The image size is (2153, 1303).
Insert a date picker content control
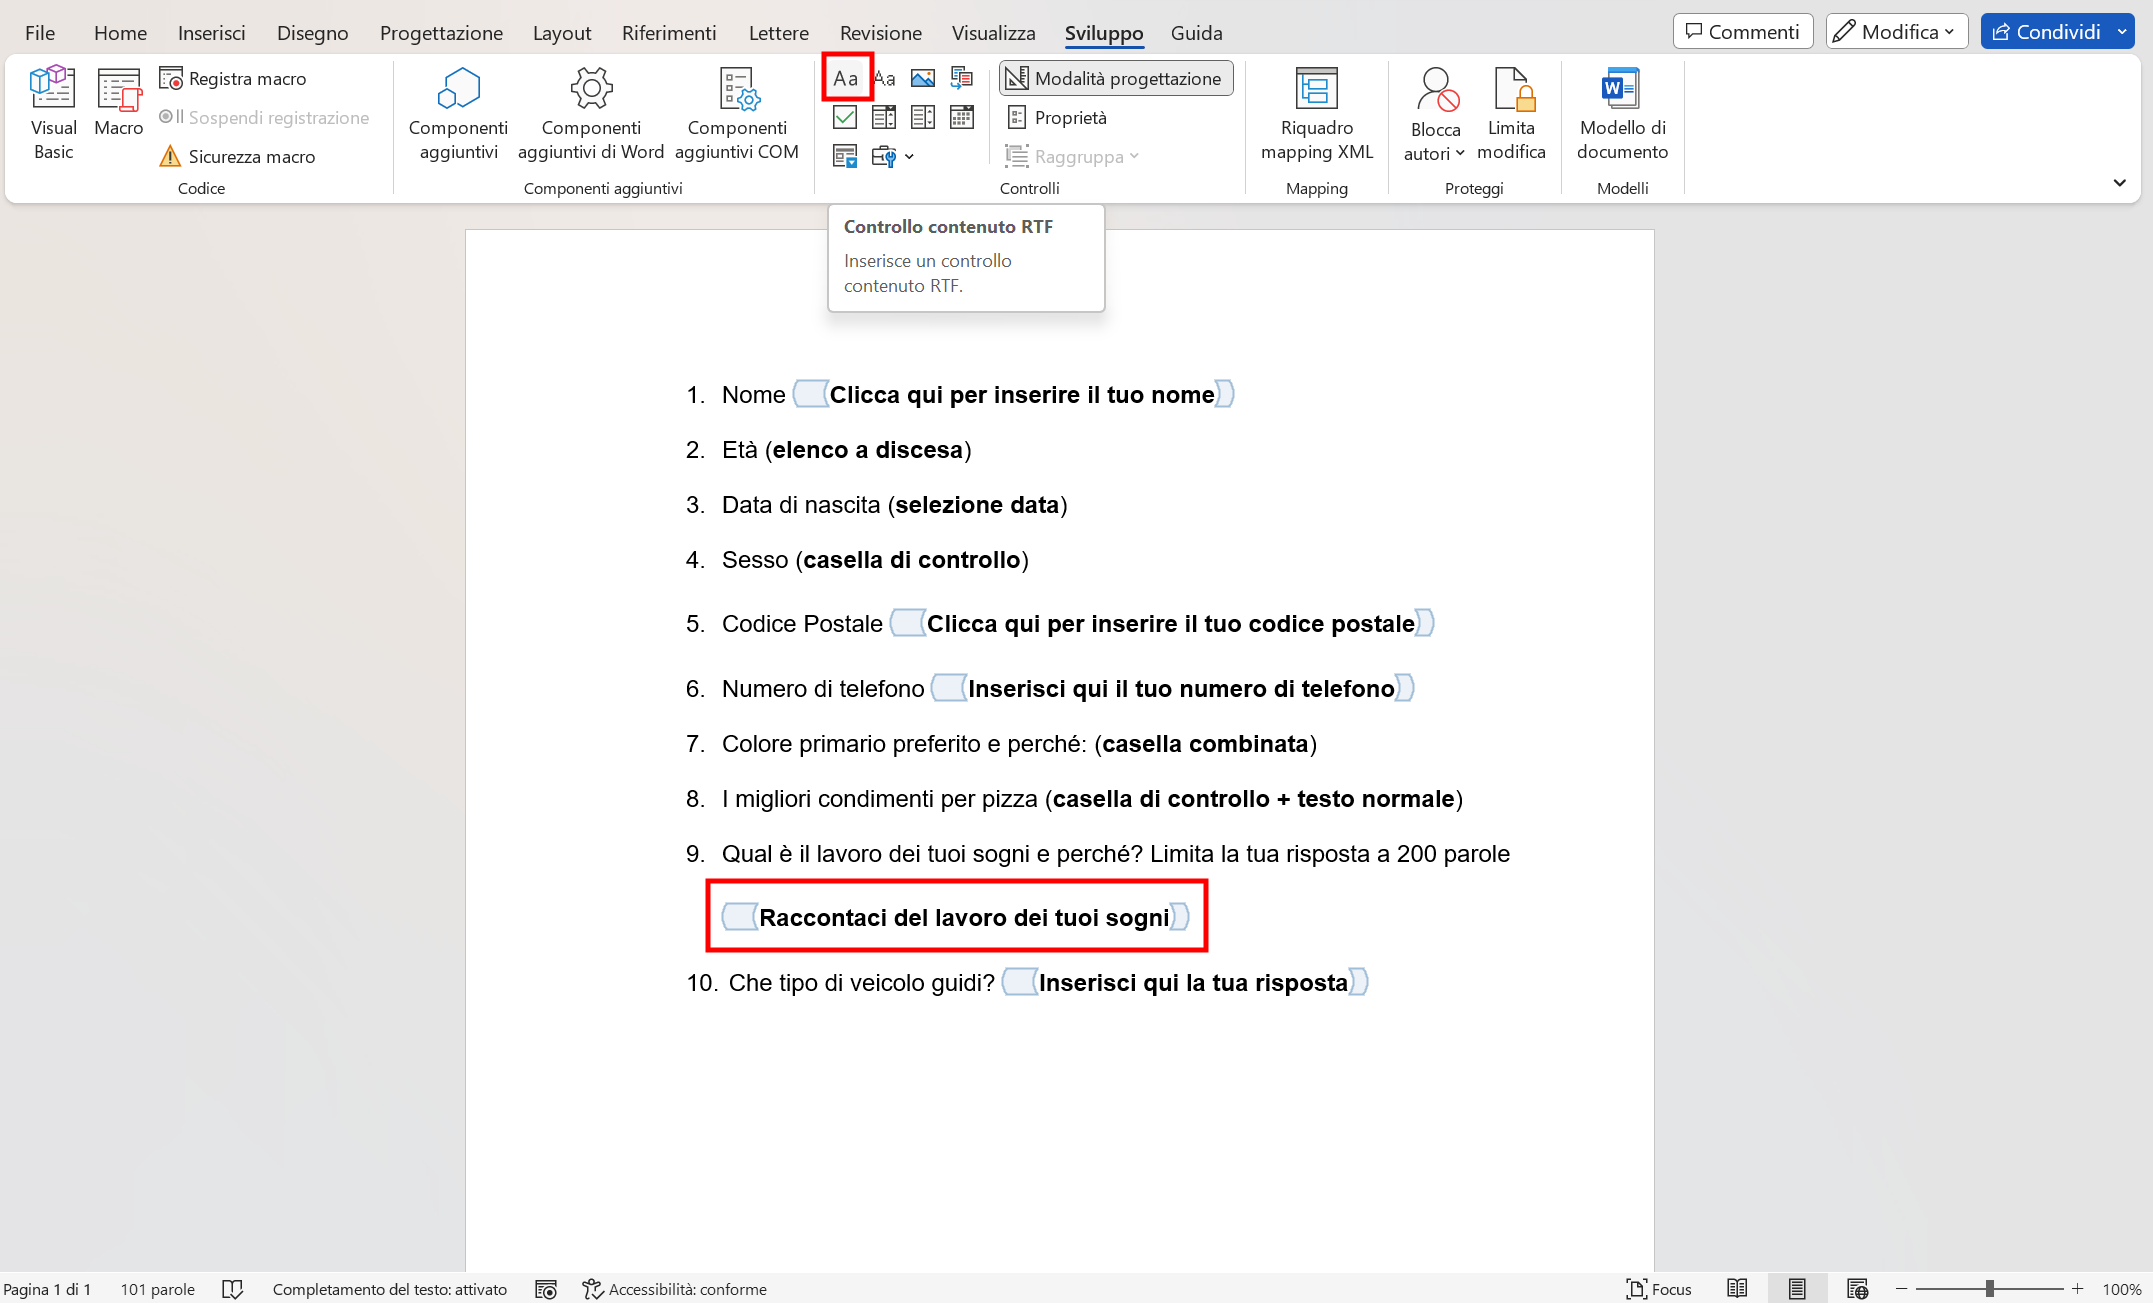[962, 117]
